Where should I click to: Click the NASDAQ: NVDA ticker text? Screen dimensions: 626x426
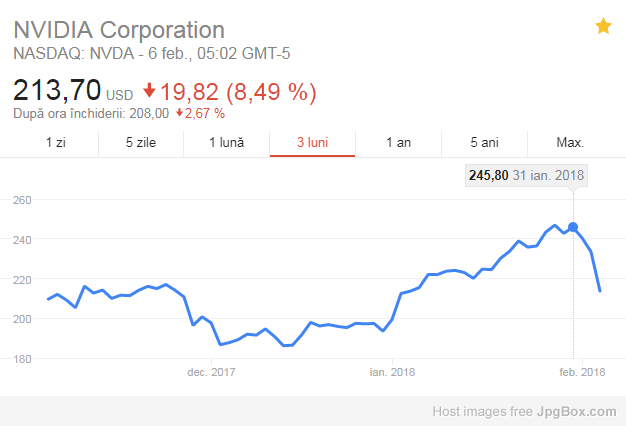pyautogui.click(x=73, y=53)
